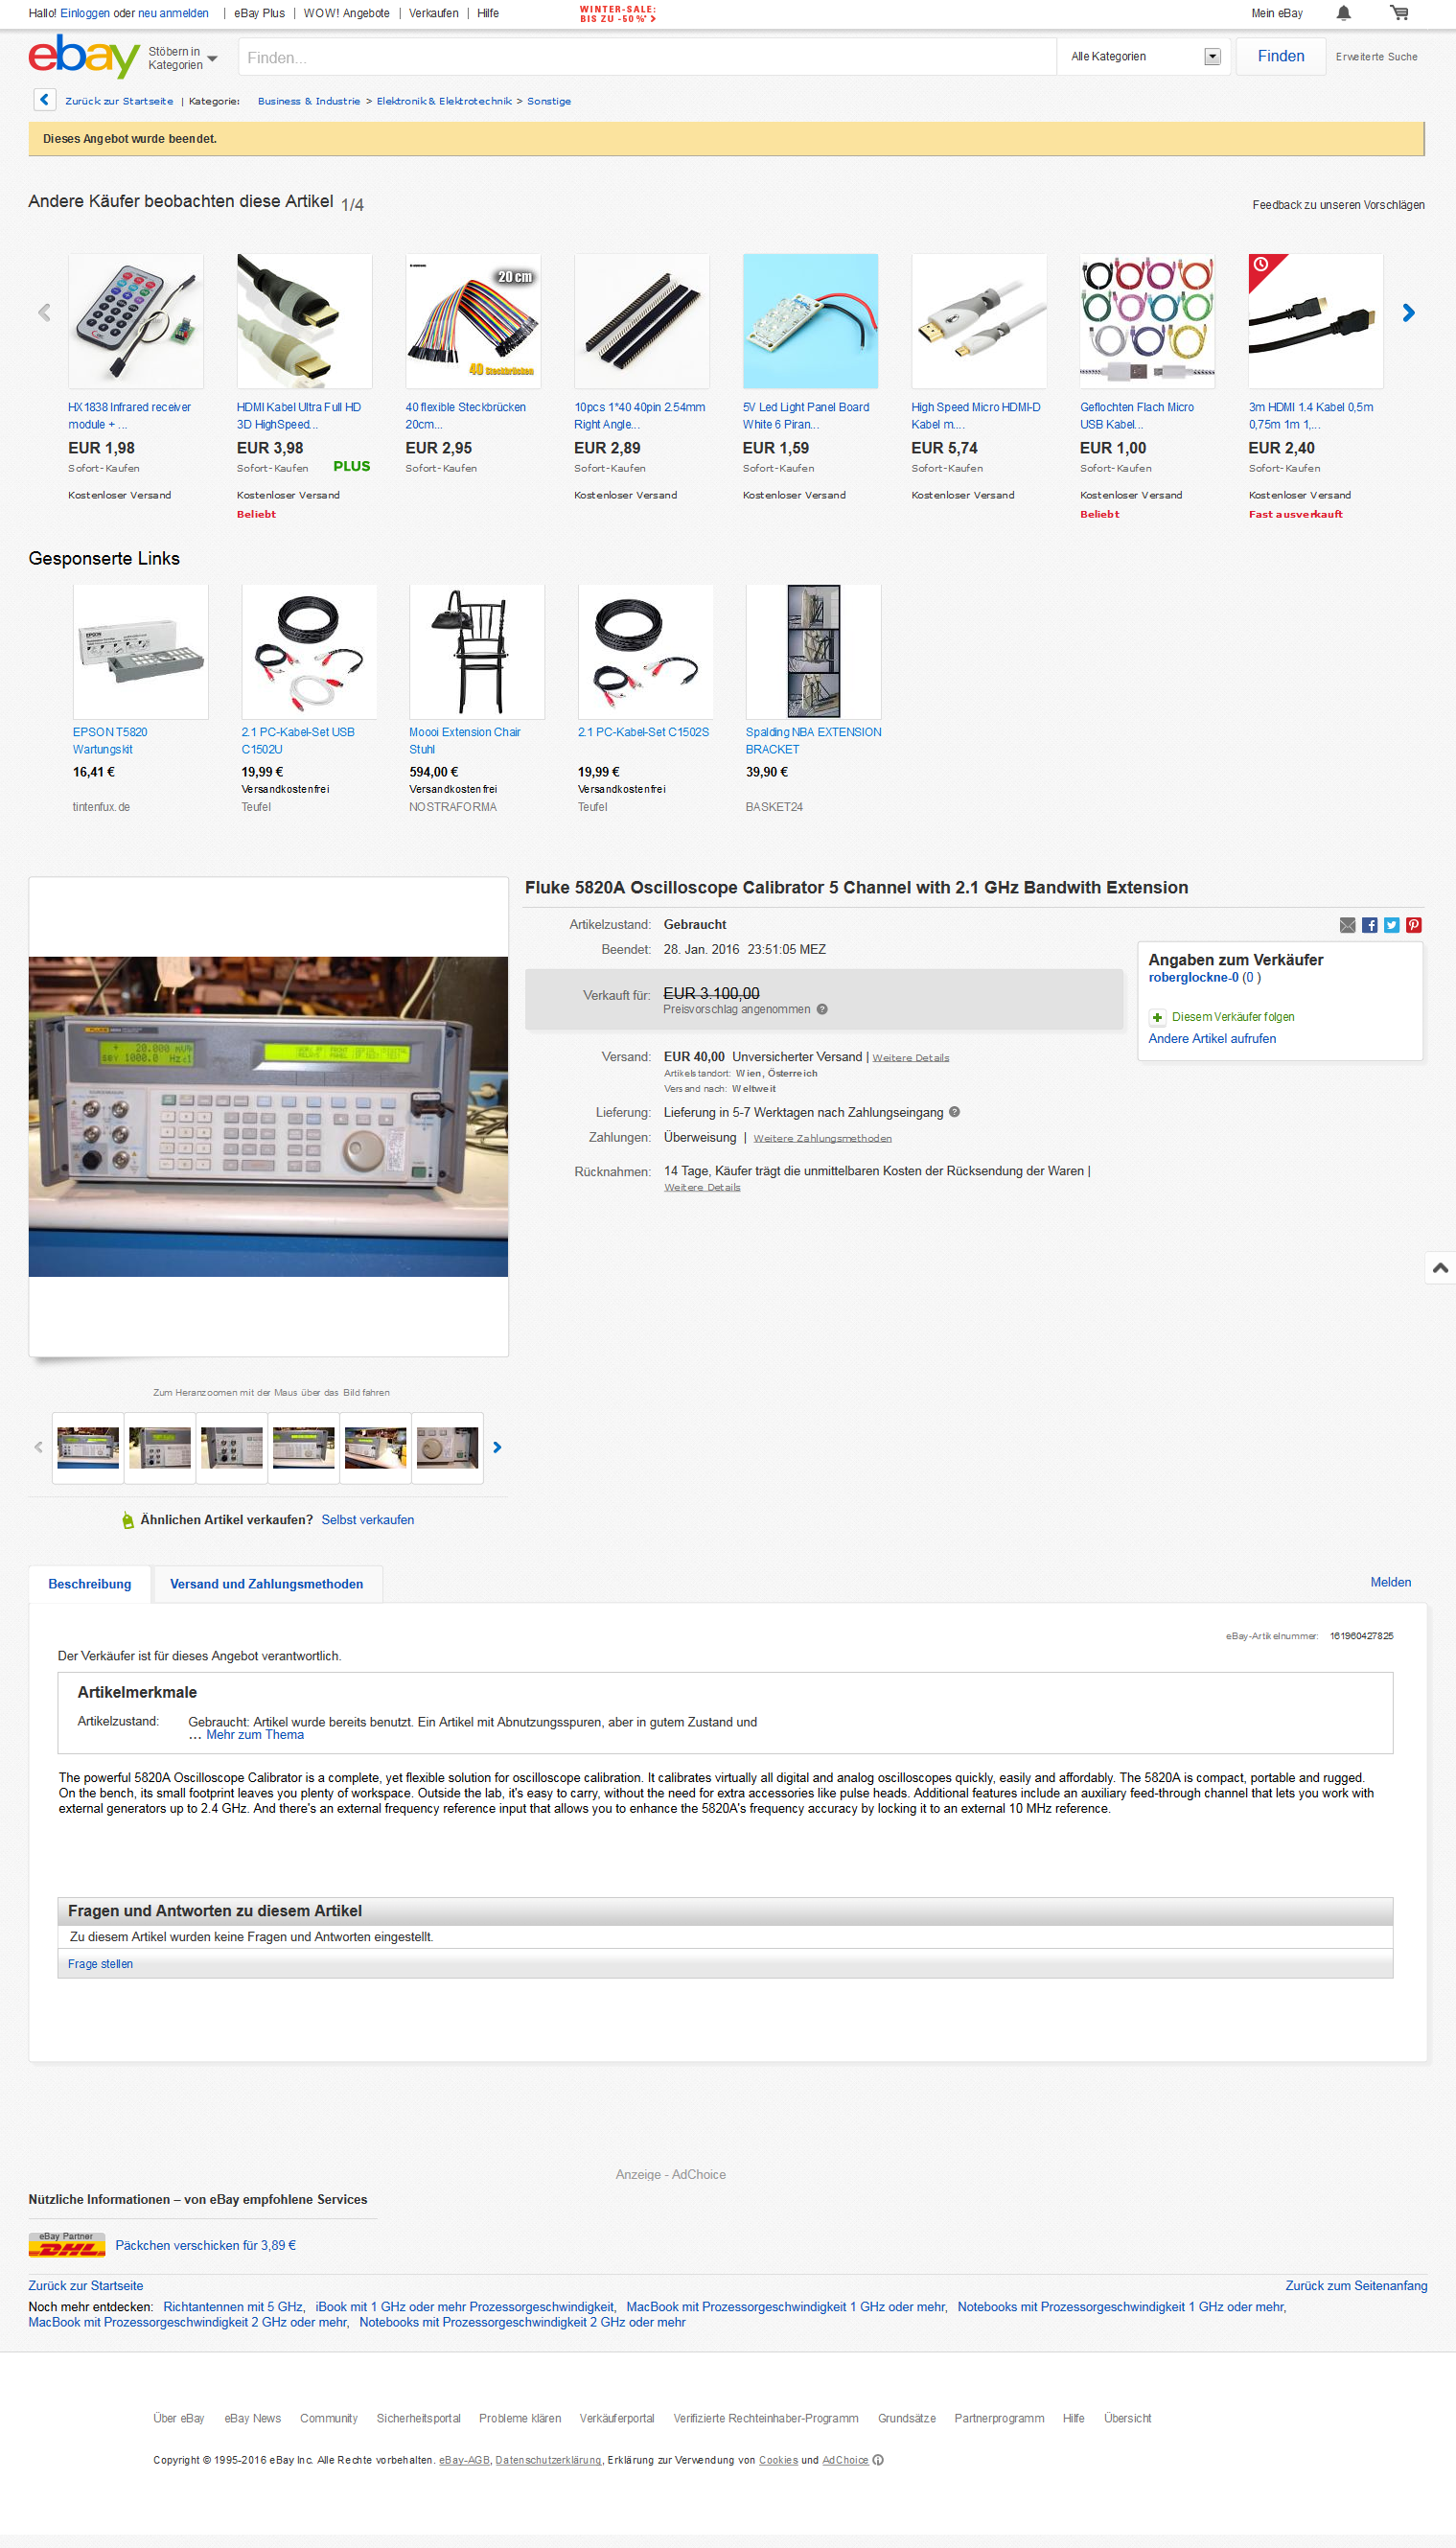1456x2548 pixels.
Task: Share listing via email icon
Action: pyautogui.click(x=1347, y=925)
